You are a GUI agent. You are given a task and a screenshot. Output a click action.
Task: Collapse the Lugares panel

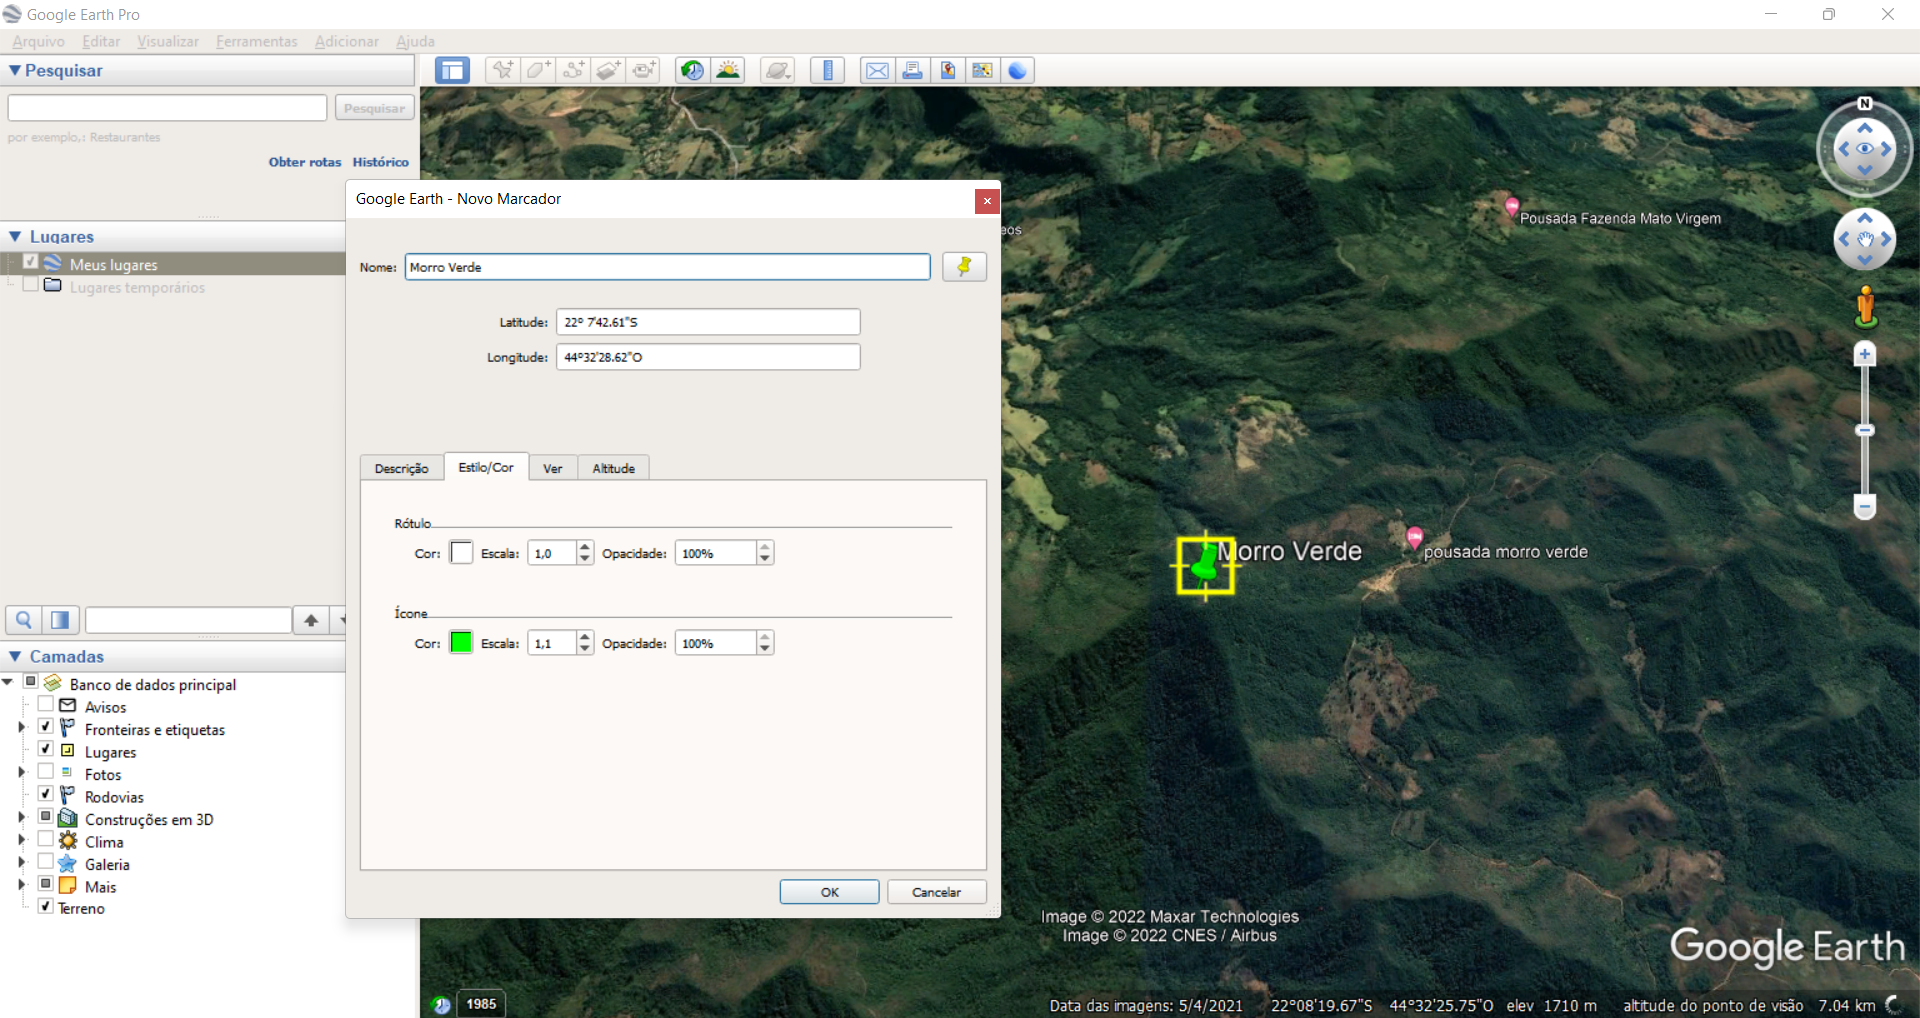(15, 237)
